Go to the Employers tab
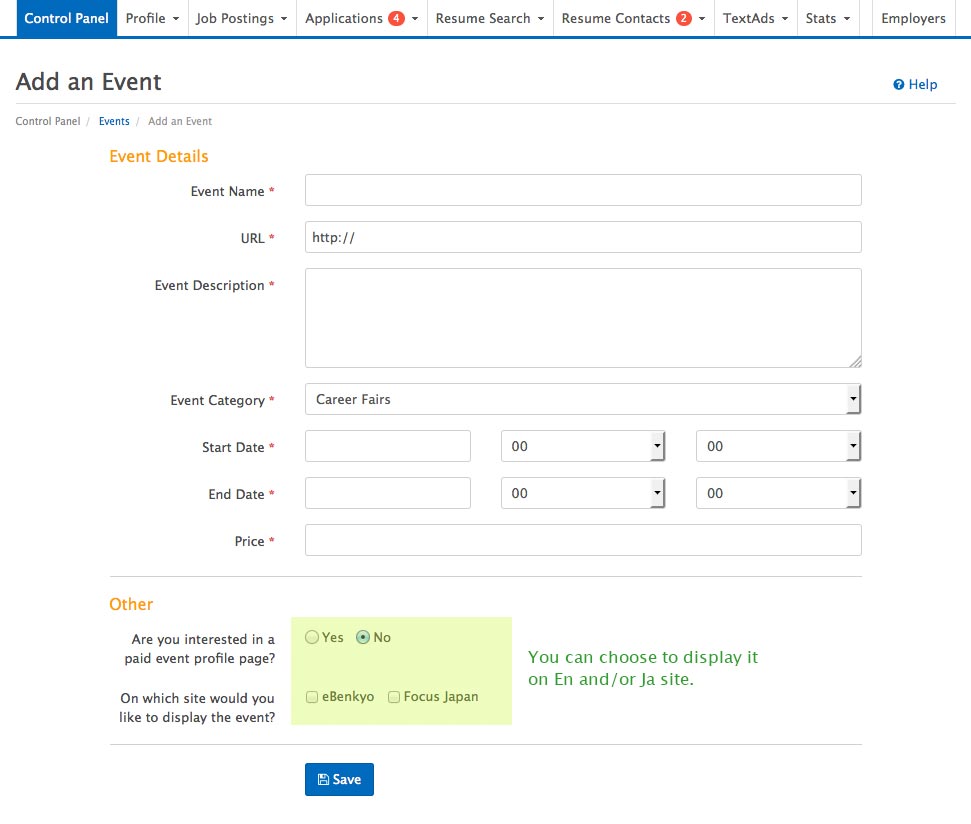The width and height of the screenshot is (971, 824). click(x=913, y=19)
